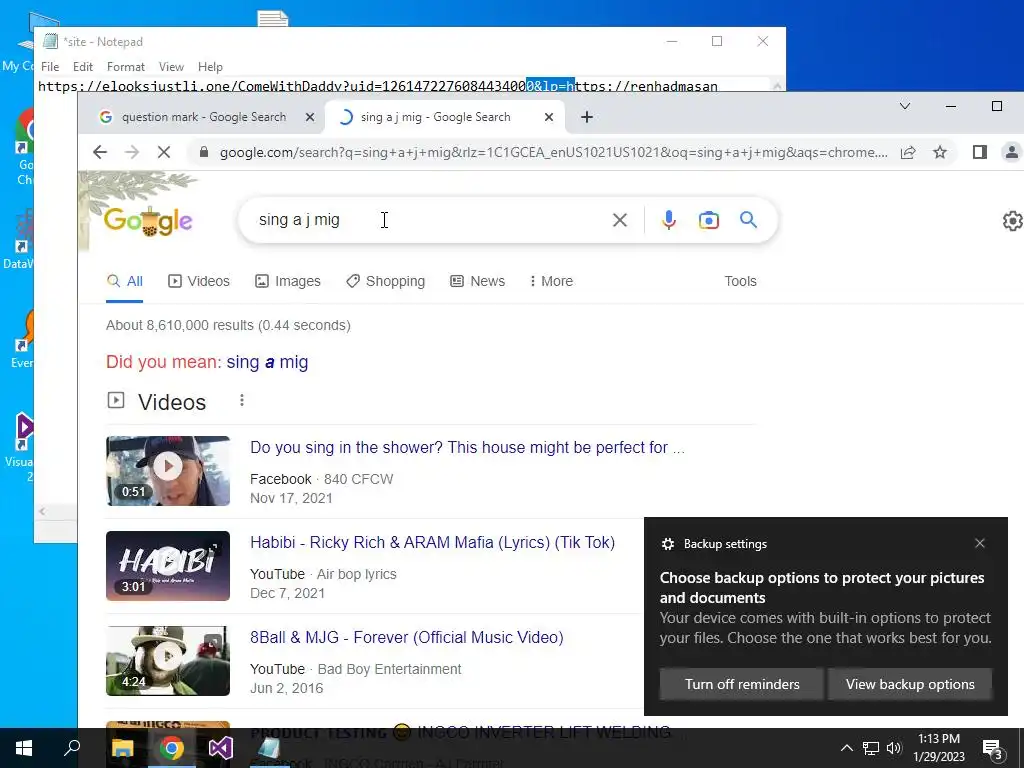The width and height of the screenshot is (1024, 768).
Task: Close the question mark search tab
Action: (x=310, y=117)
